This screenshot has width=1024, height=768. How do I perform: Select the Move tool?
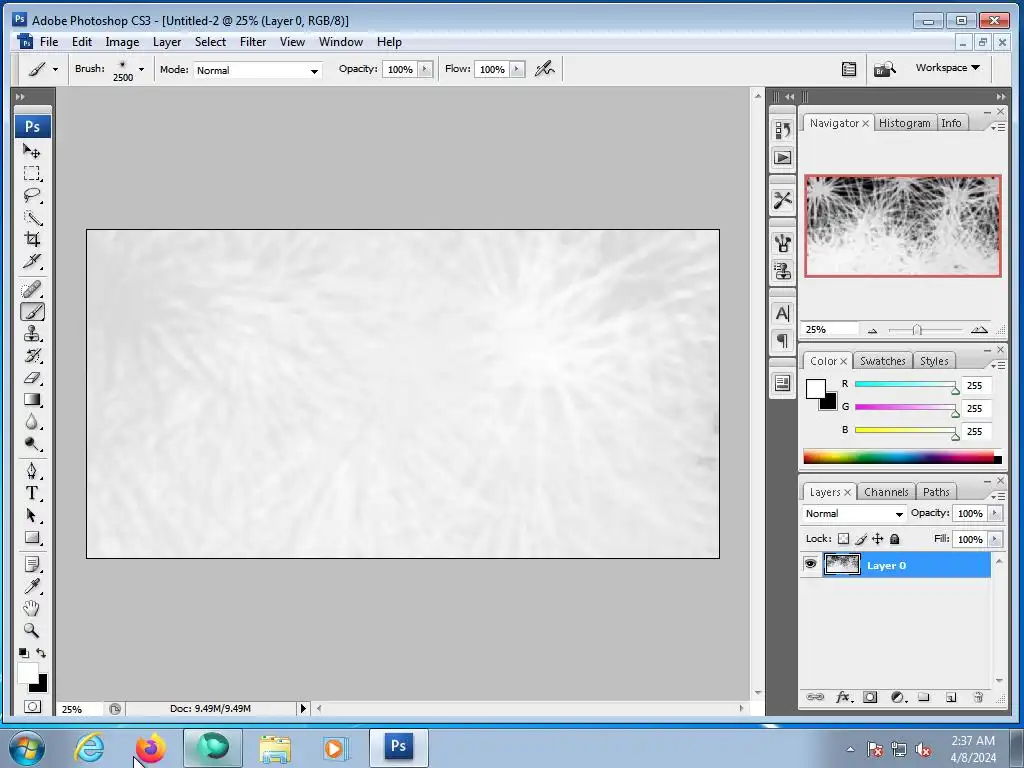32,152
